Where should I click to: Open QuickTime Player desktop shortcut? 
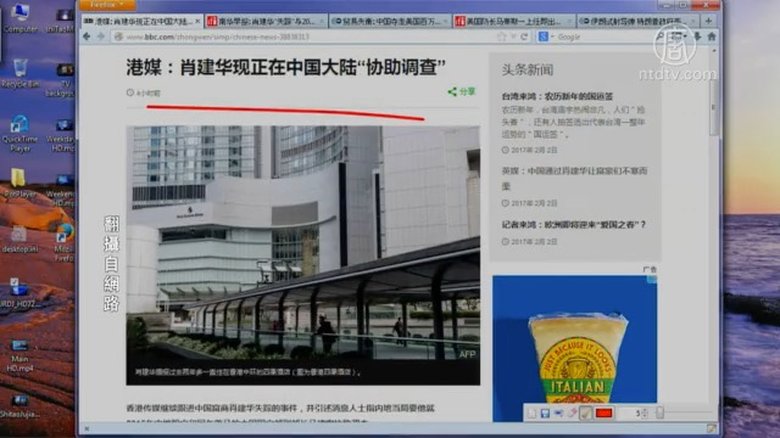20,130
